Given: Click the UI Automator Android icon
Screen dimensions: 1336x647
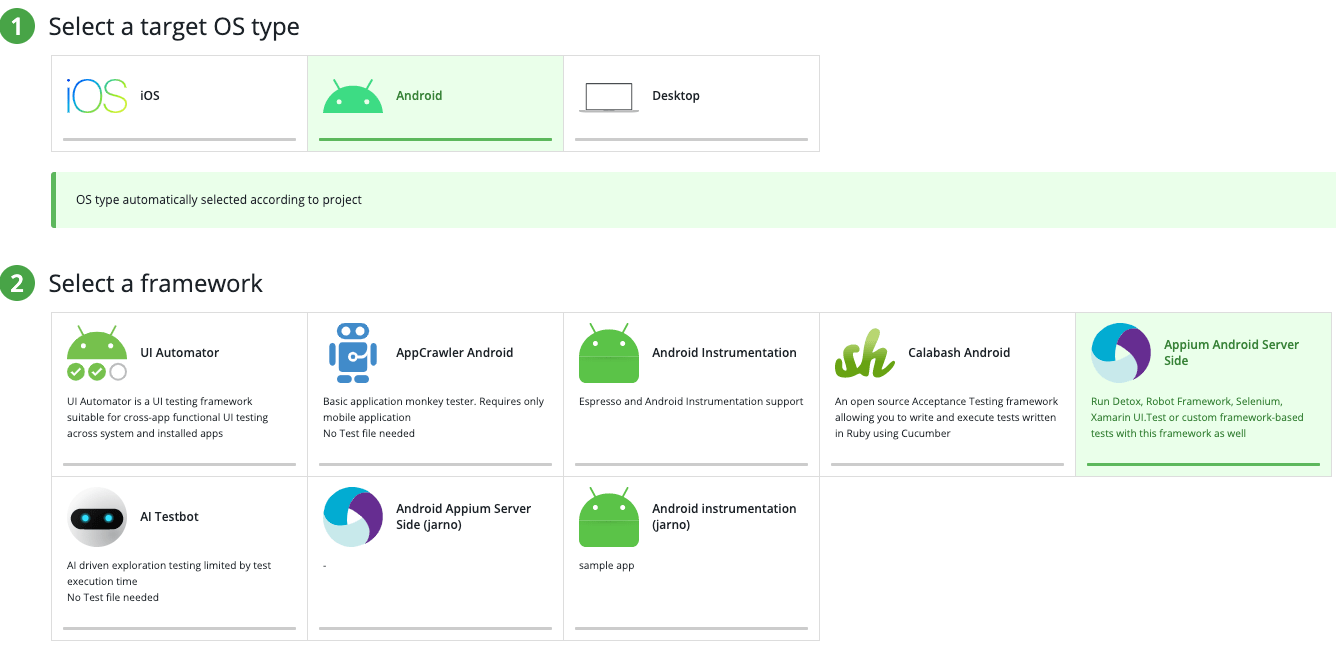Looking at the screenshot, I should point(97,353).
